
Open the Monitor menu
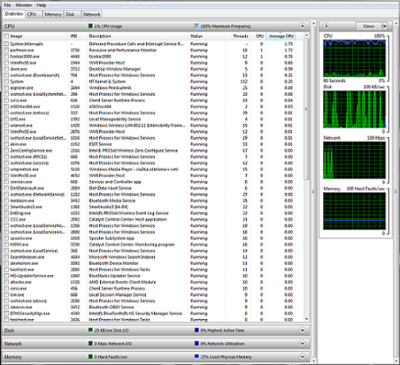coord(24,5)
